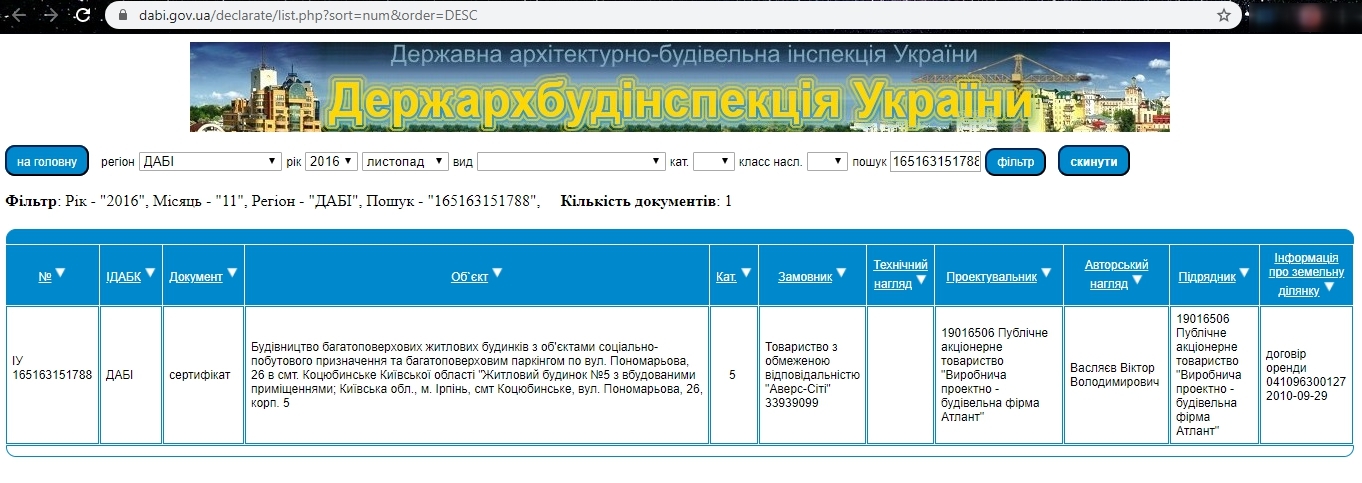Click sort arrow next to Підрядник header
Screen dimensions: 1362x483
click(x=1244, y=272)
